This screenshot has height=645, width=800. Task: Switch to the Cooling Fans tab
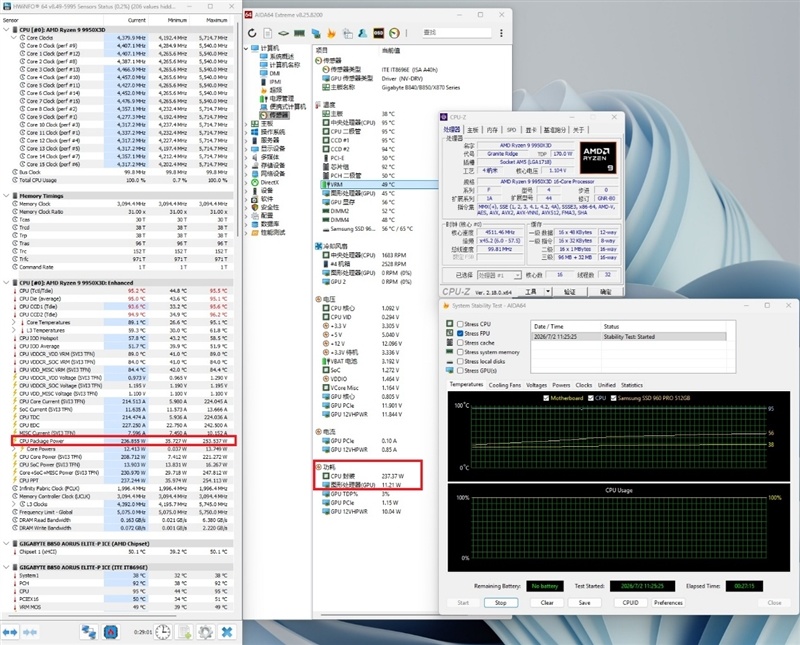click(505, 385)
